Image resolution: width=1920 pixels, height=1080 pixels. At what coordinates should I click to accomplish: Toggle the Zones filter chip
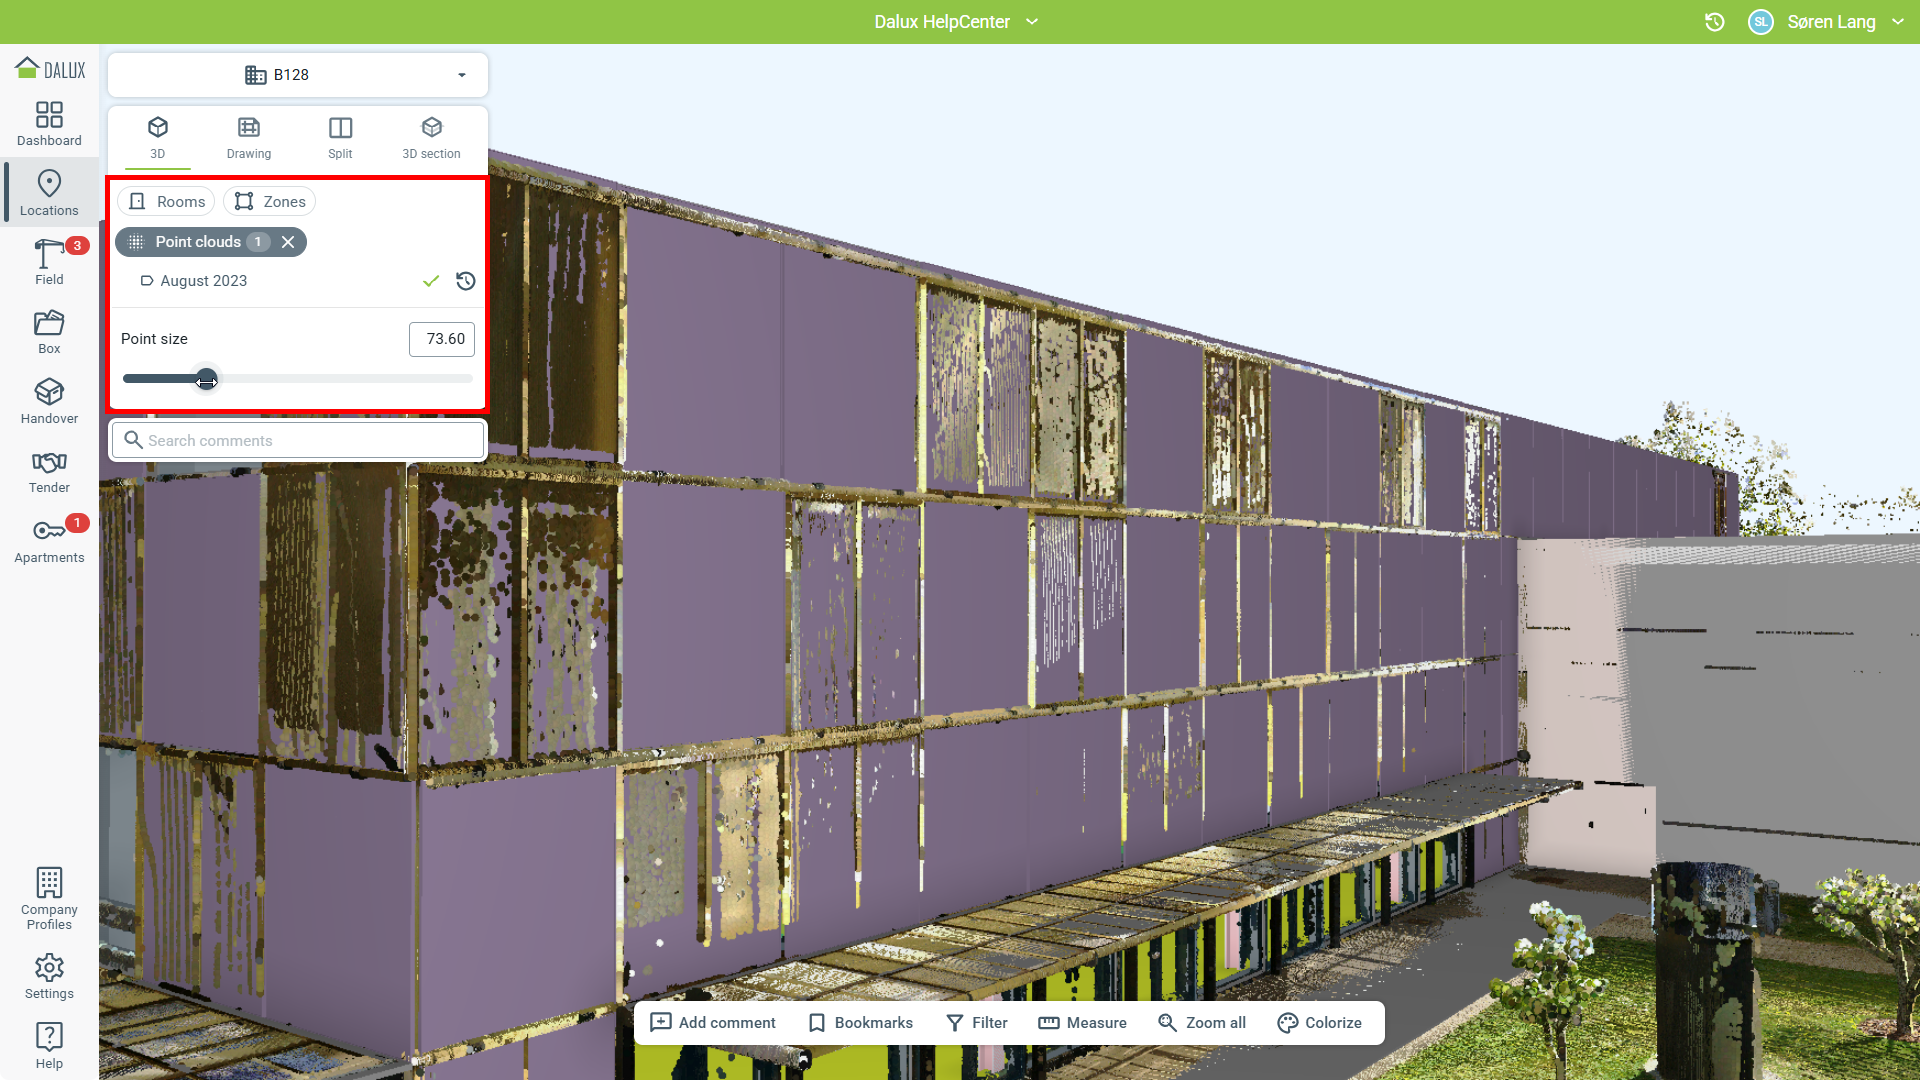(x=270, y=202)
